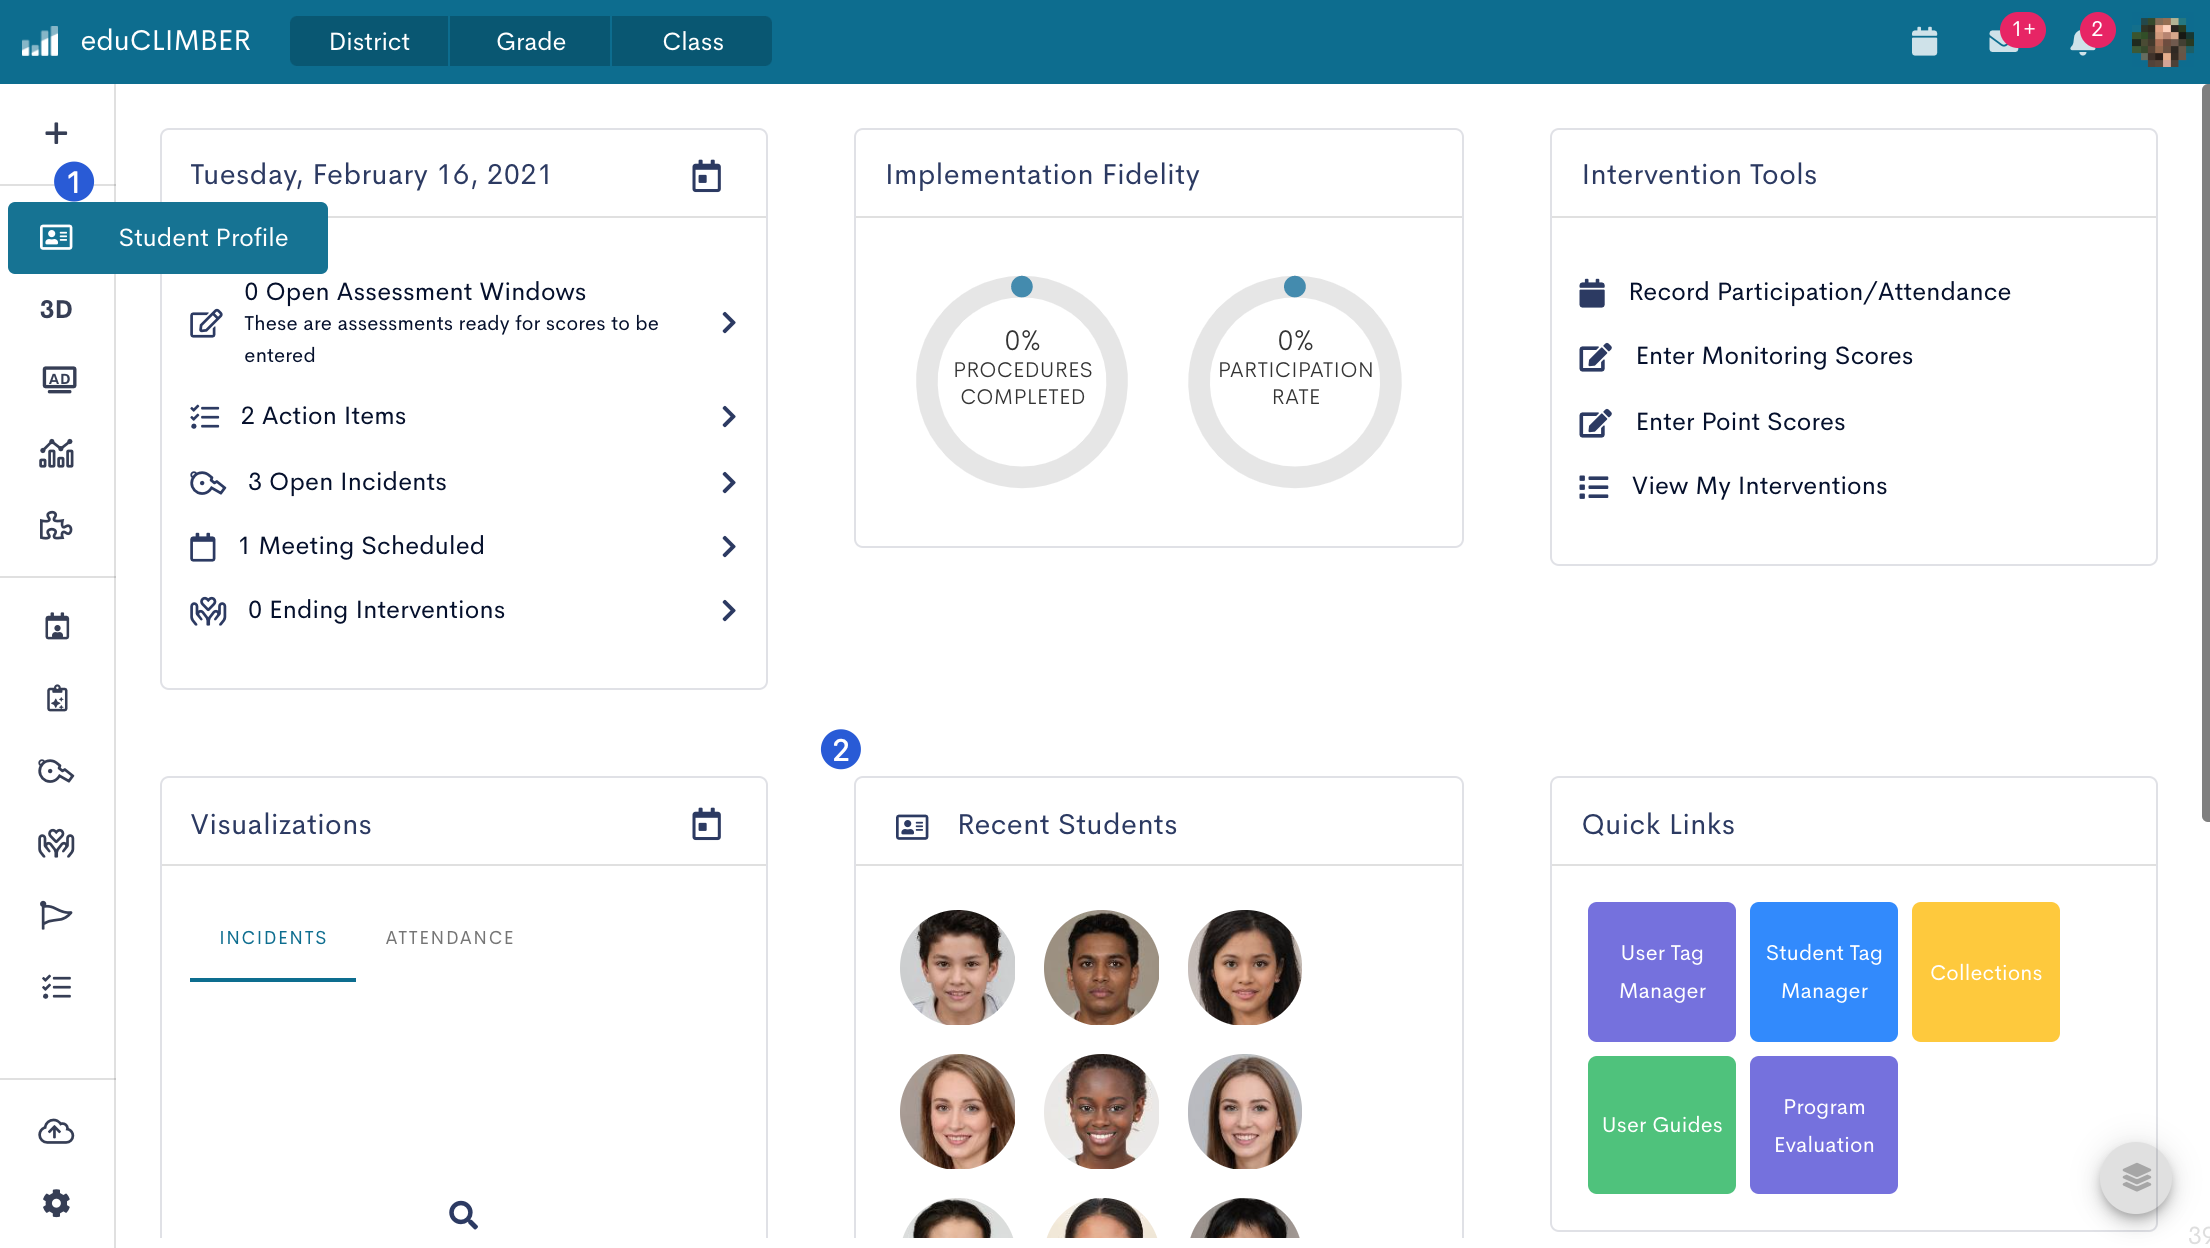The height and width of the screenshot is (1248, 2210).
Task: Click '3 Open Incidents' text
Action: click(x=347, y=482)
